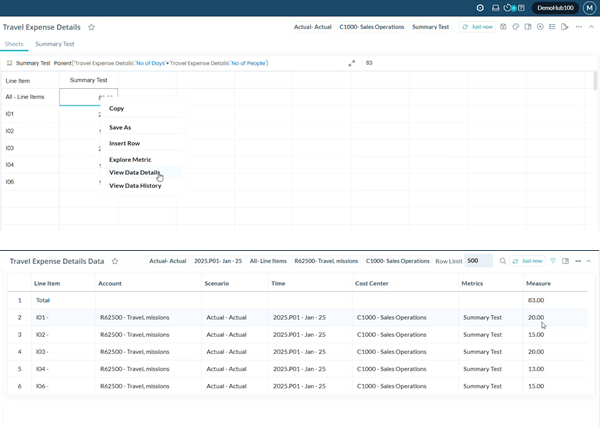
Task: Open the more options ellipsis in data panel
Action: point(577,261)
